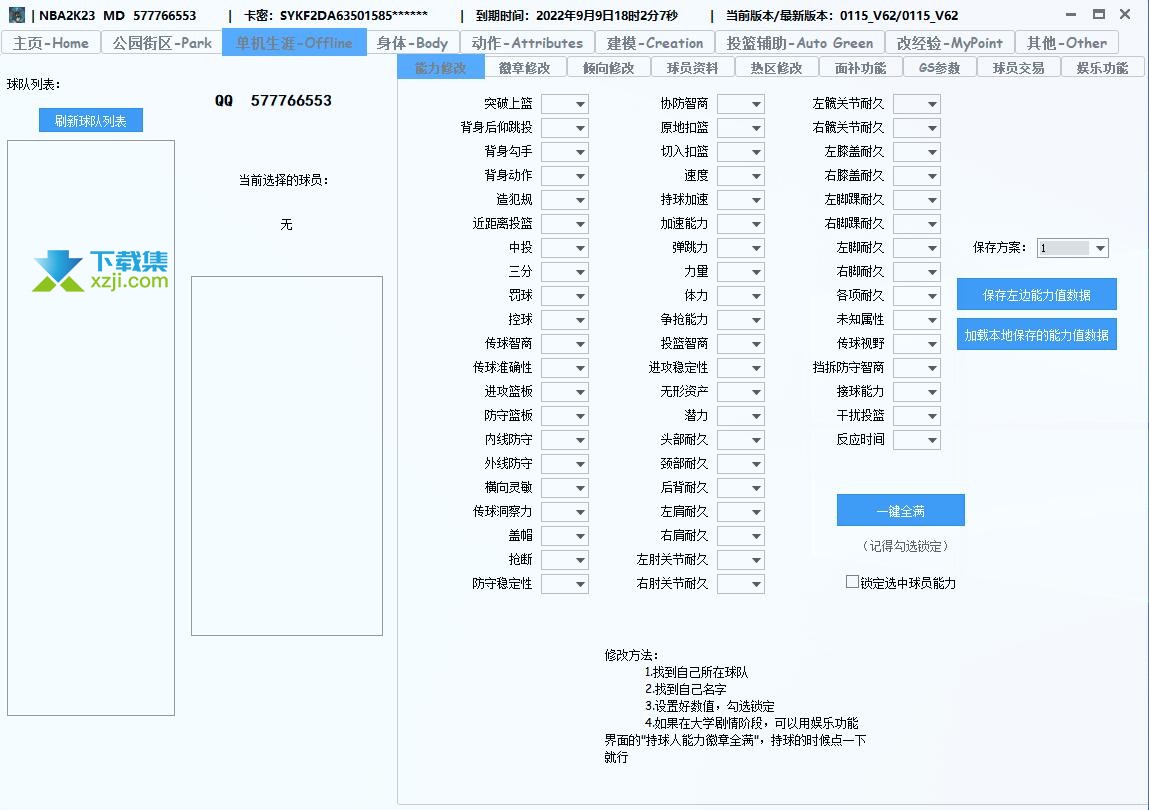This screenshot has height=810, width=1149.
Task: Open the 投篮辅助-Auto Green tab
Action: (799, 43)
